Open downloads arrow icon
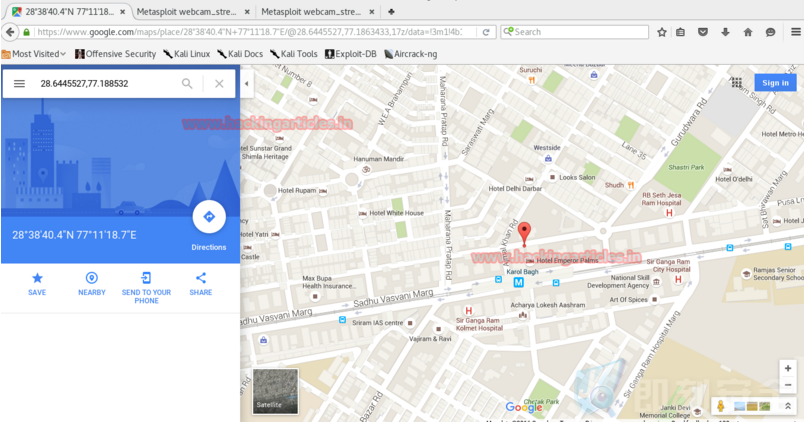804x428 pixels. coord(725,32)
